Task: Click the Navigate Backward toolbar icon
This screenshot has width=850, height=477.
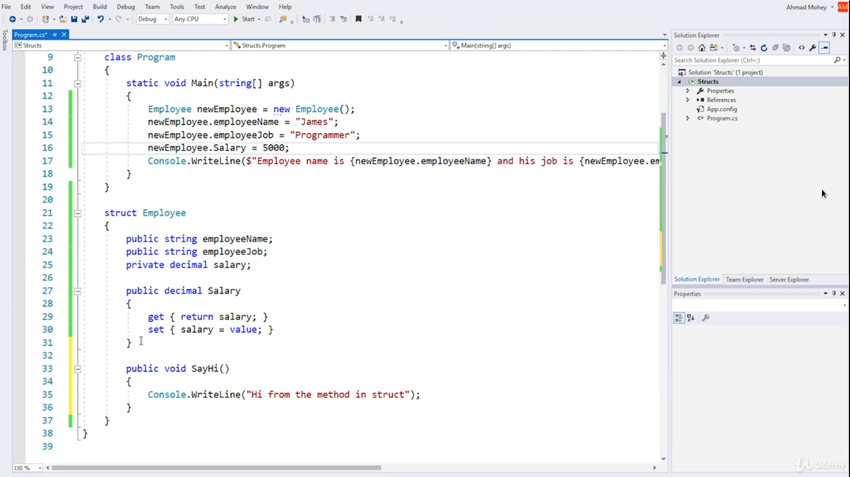Action: (x=12, y=19)
